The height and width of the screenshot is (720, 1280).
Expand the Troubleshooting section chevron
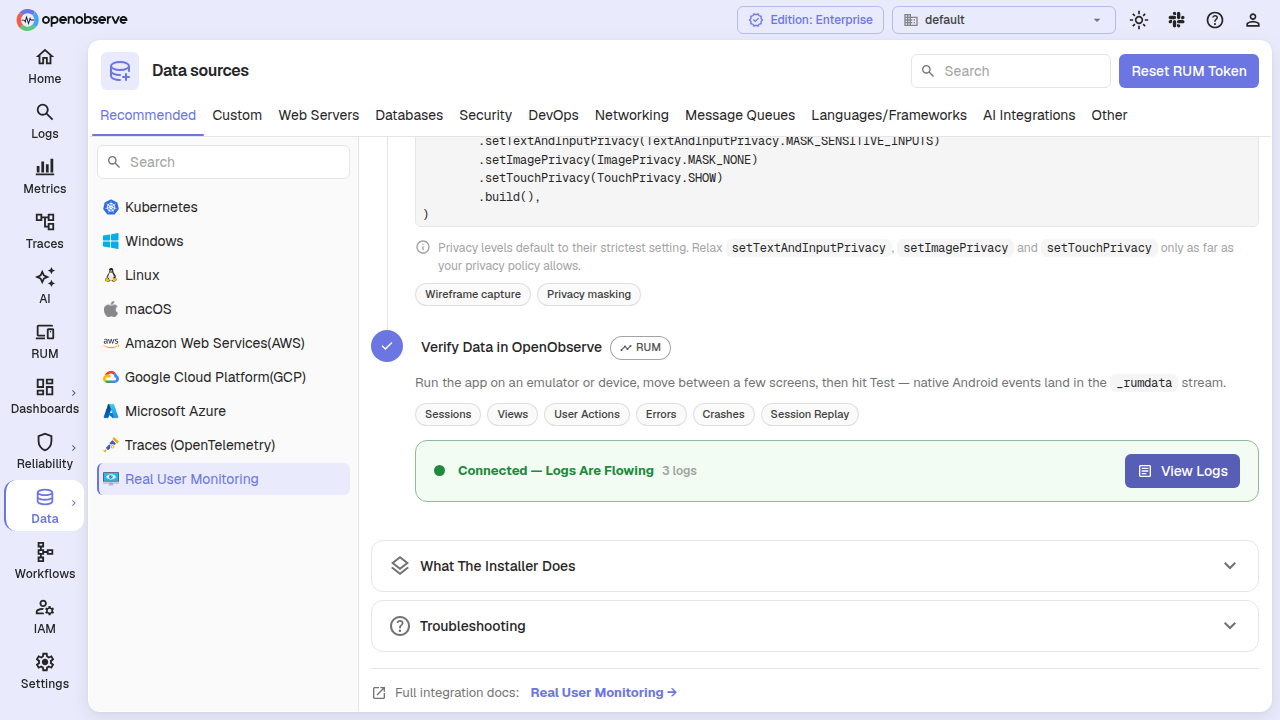pyautogui.click(x=1230, y=626)
